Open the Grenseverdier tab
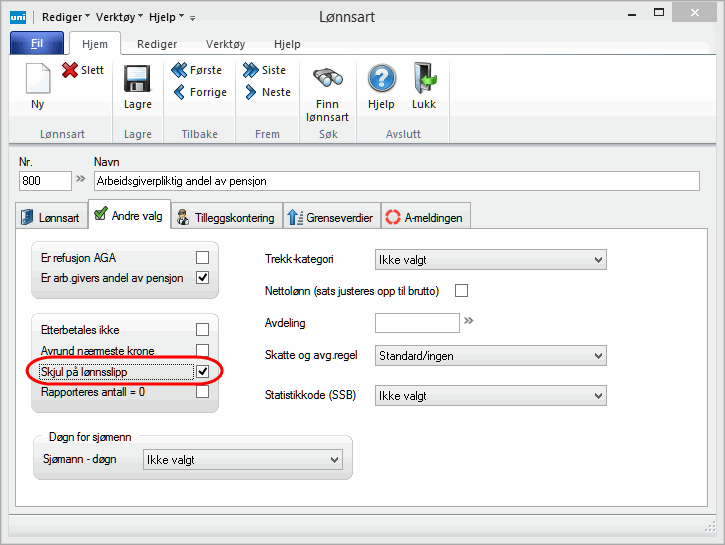725x545 pixels. tap(331, 217)
